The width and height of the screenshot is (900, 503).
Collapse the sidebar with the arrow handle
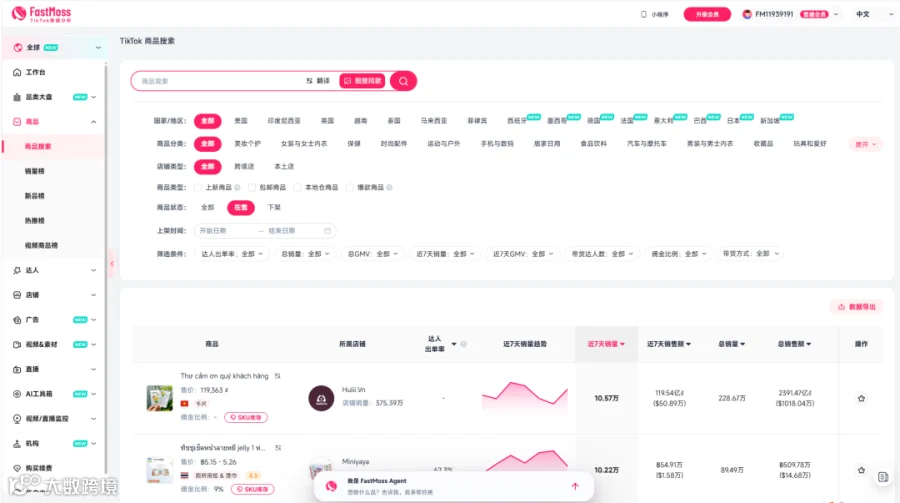[112, 264]
